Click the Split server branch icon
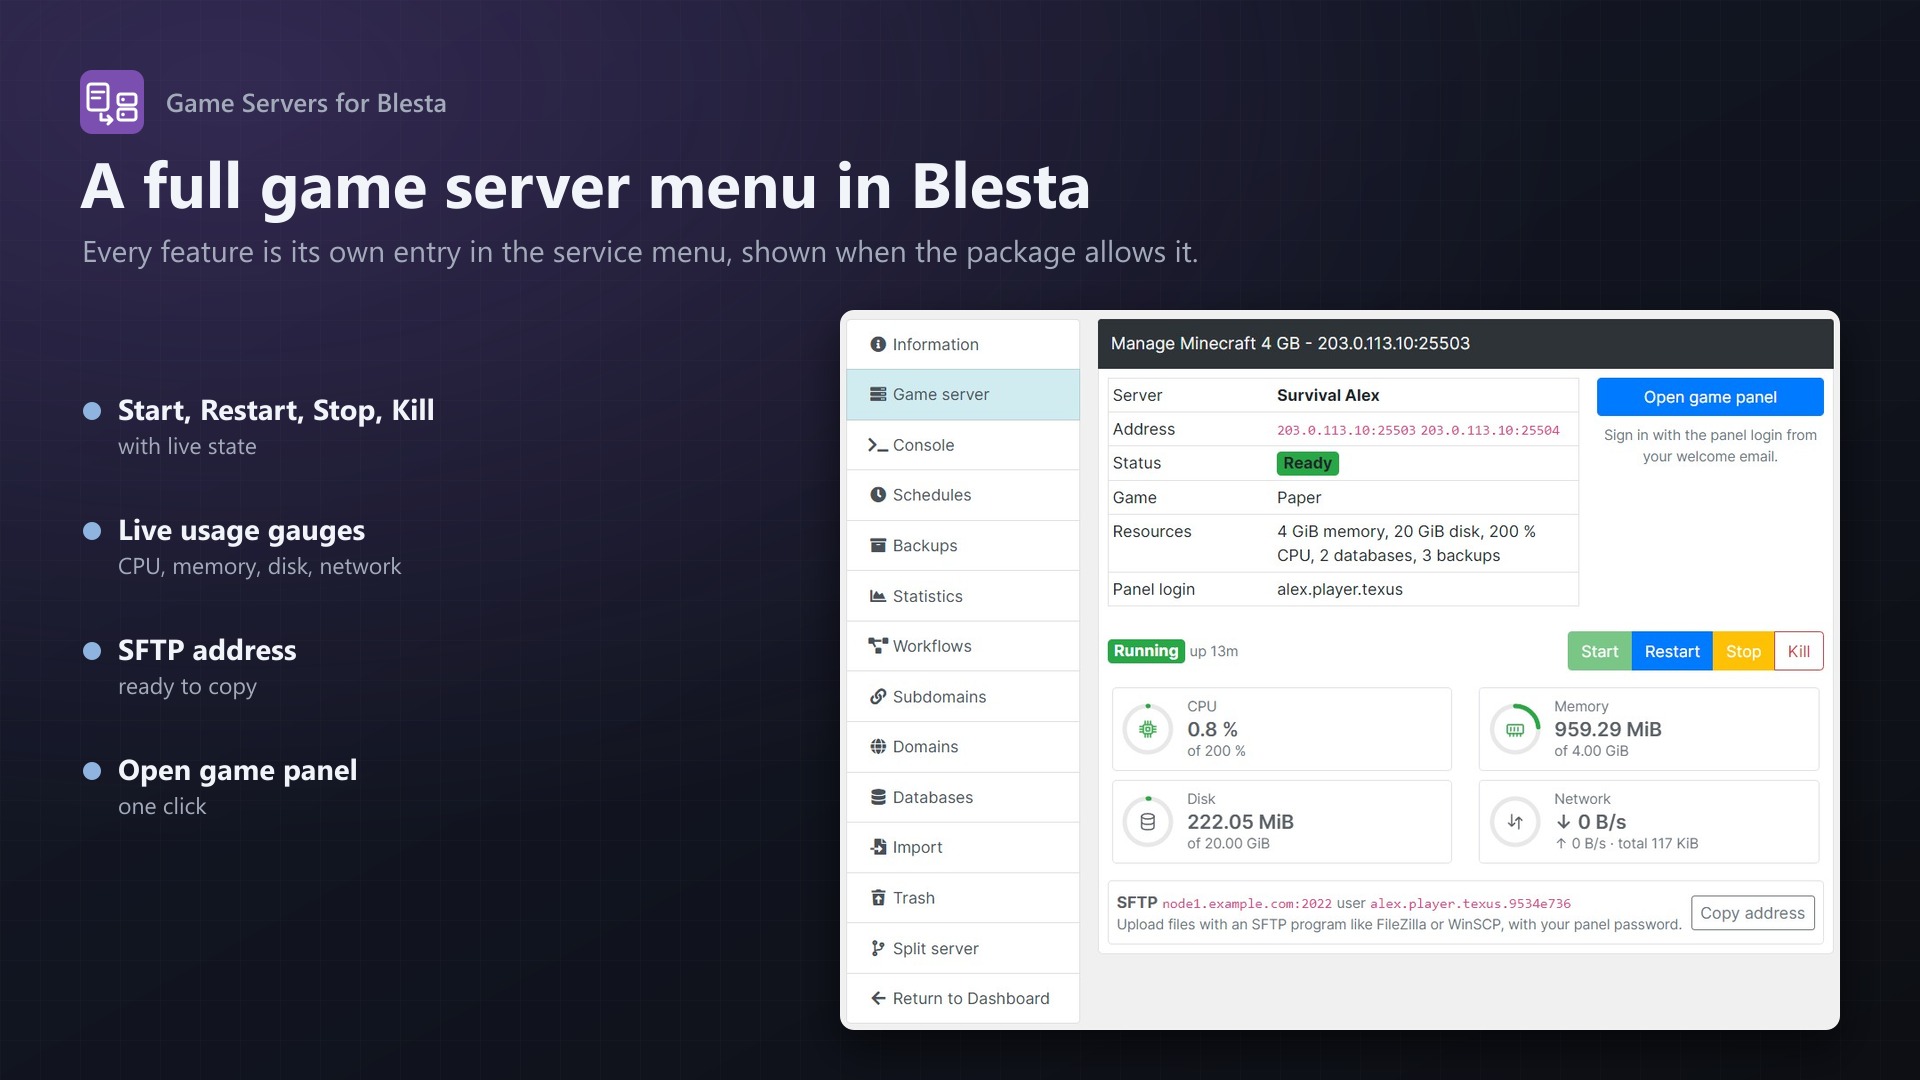Screen dimensions: 1920x1080 (x=878, y=948)
